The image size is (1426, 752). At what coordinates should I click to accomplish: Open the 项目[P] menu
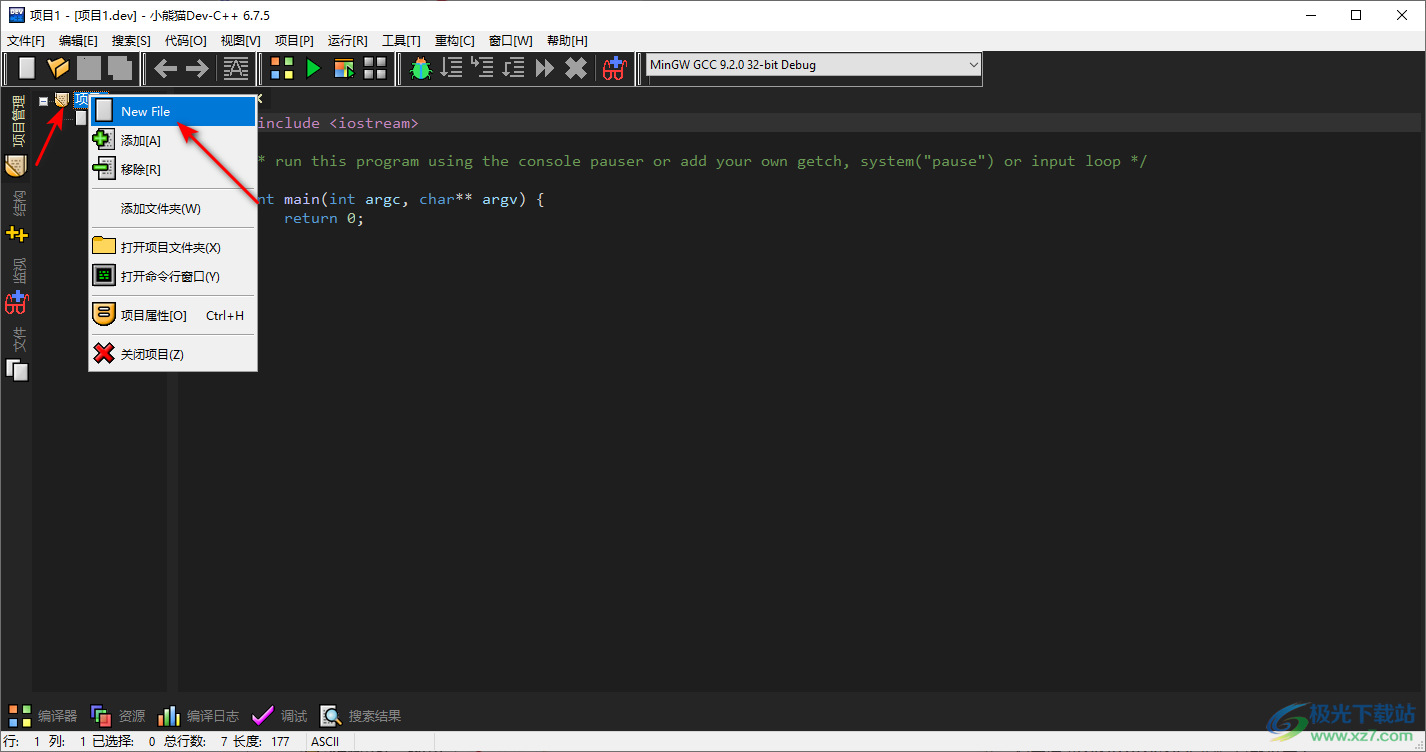[294, 41]
